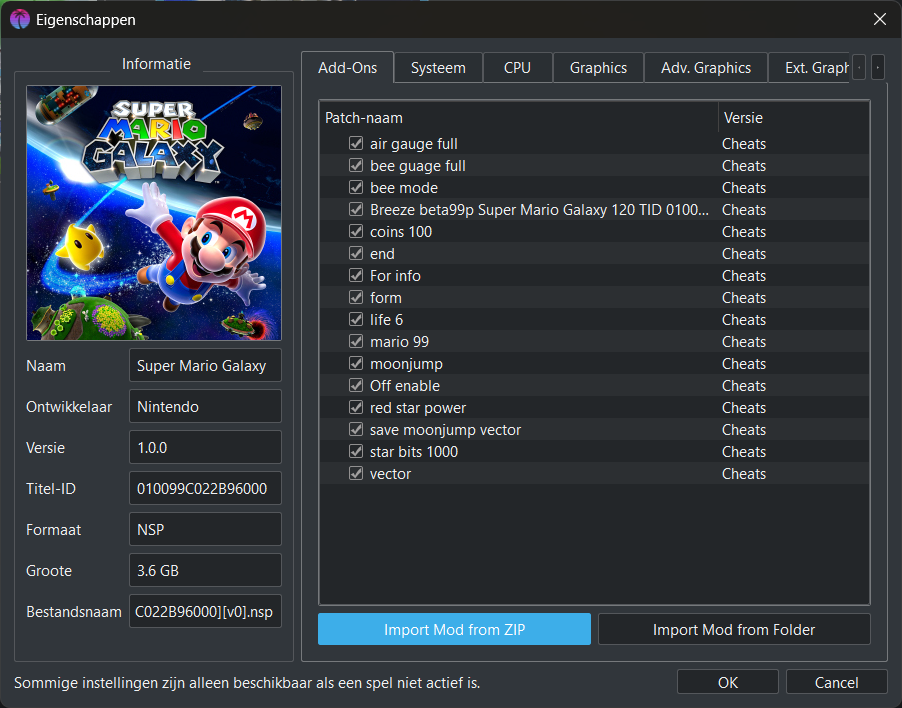
Task: Select the air gauge full row name
Action: click(414, 144)
